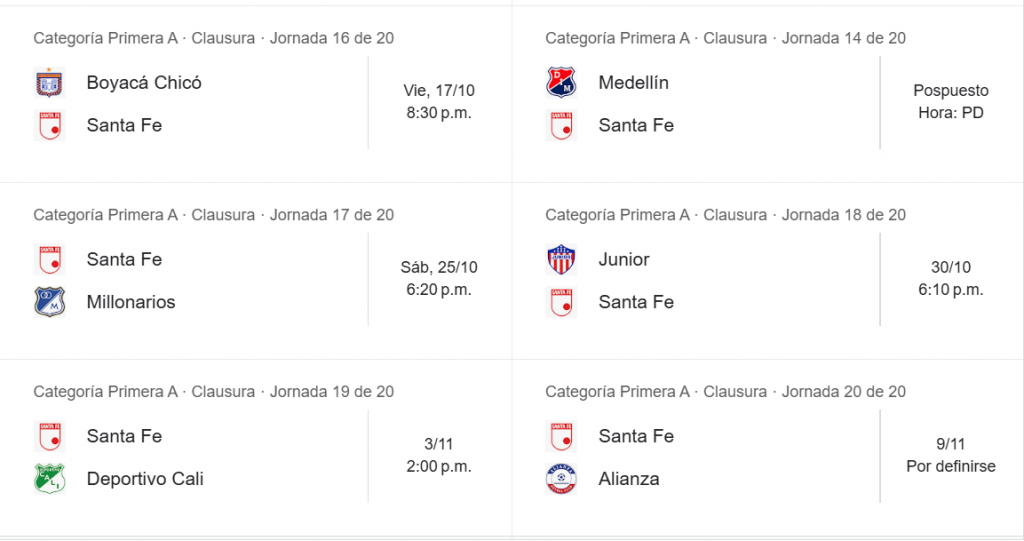The width and height of the screenshot is (1024, 541).
Task: Click Santa Fe crest in Jornada 20 match
Action: (561, 437)
